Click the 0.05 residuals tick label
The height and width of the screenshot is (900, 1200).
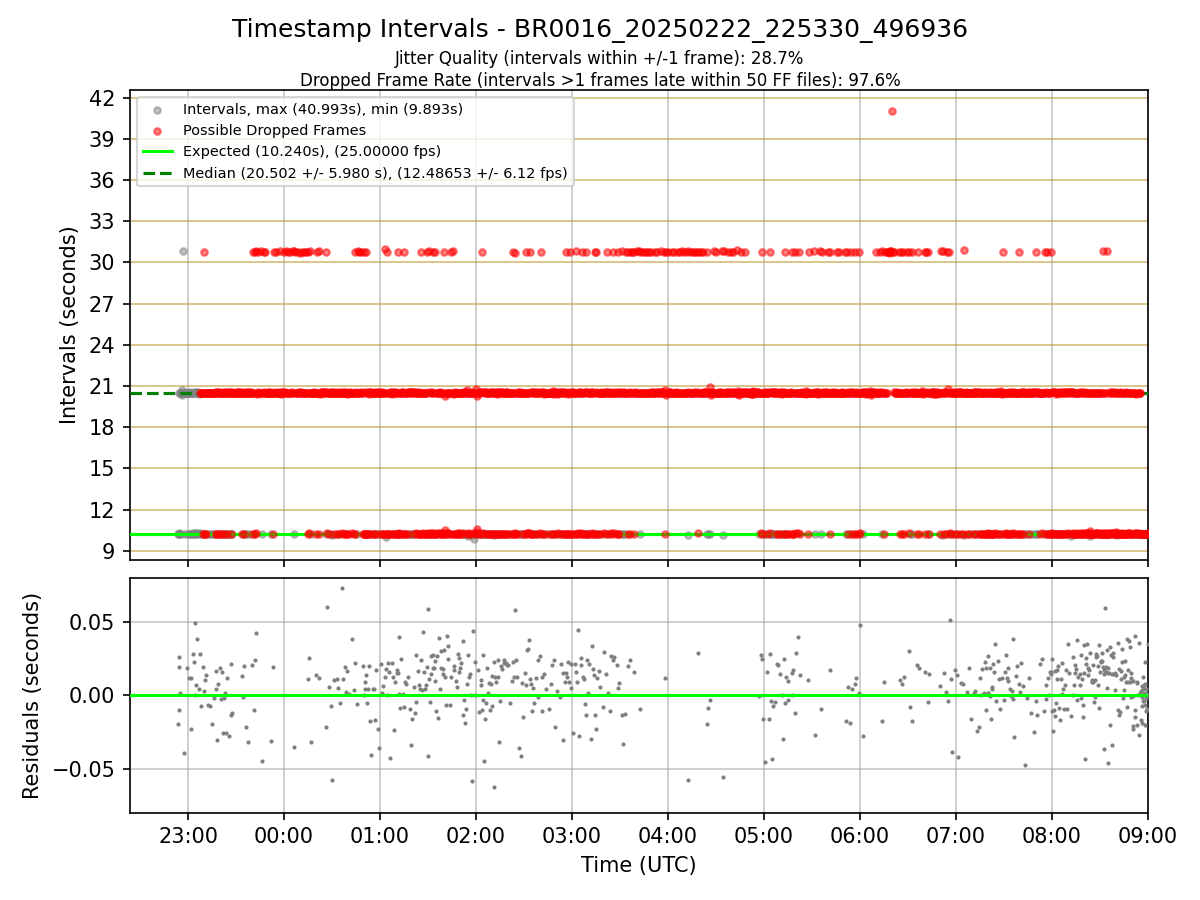(93, 622)
